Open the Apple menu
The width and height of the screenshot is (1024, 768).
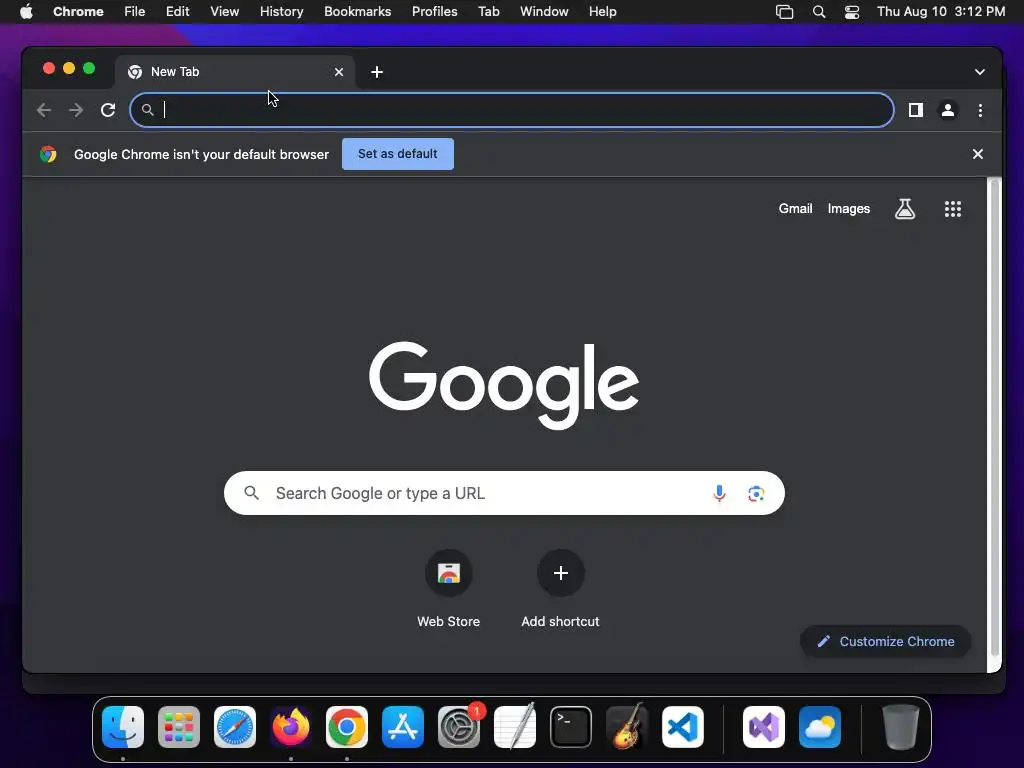point(26,12)
